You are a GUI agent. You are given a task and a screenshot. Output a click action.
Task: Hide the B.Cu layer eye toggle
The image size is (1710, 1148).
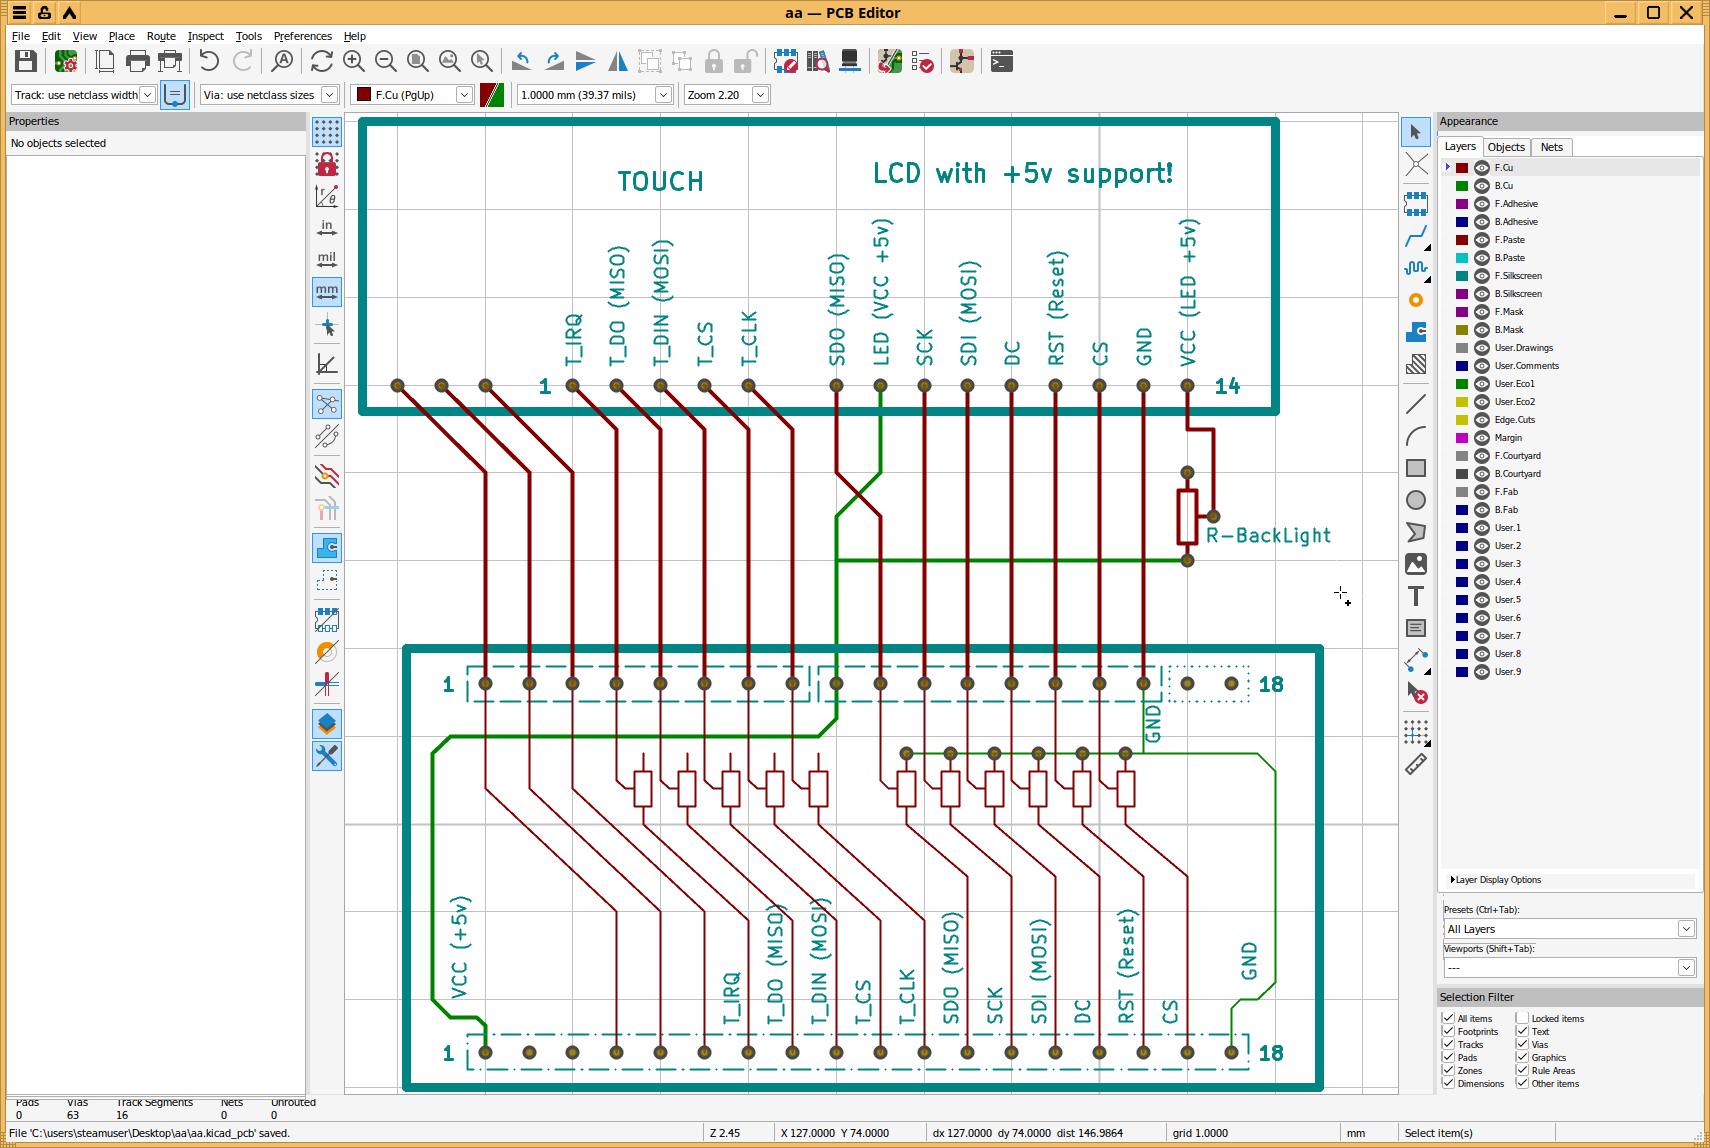click(1482, 186)
